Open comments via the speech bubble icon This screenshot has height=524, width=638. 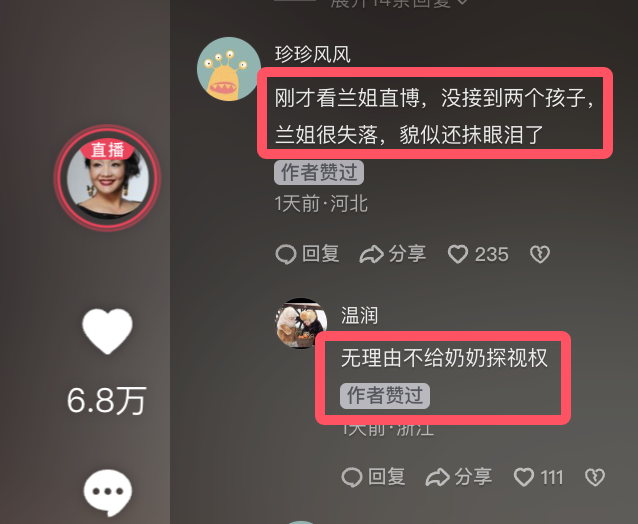pyautogui.click(x=108, y=492)
